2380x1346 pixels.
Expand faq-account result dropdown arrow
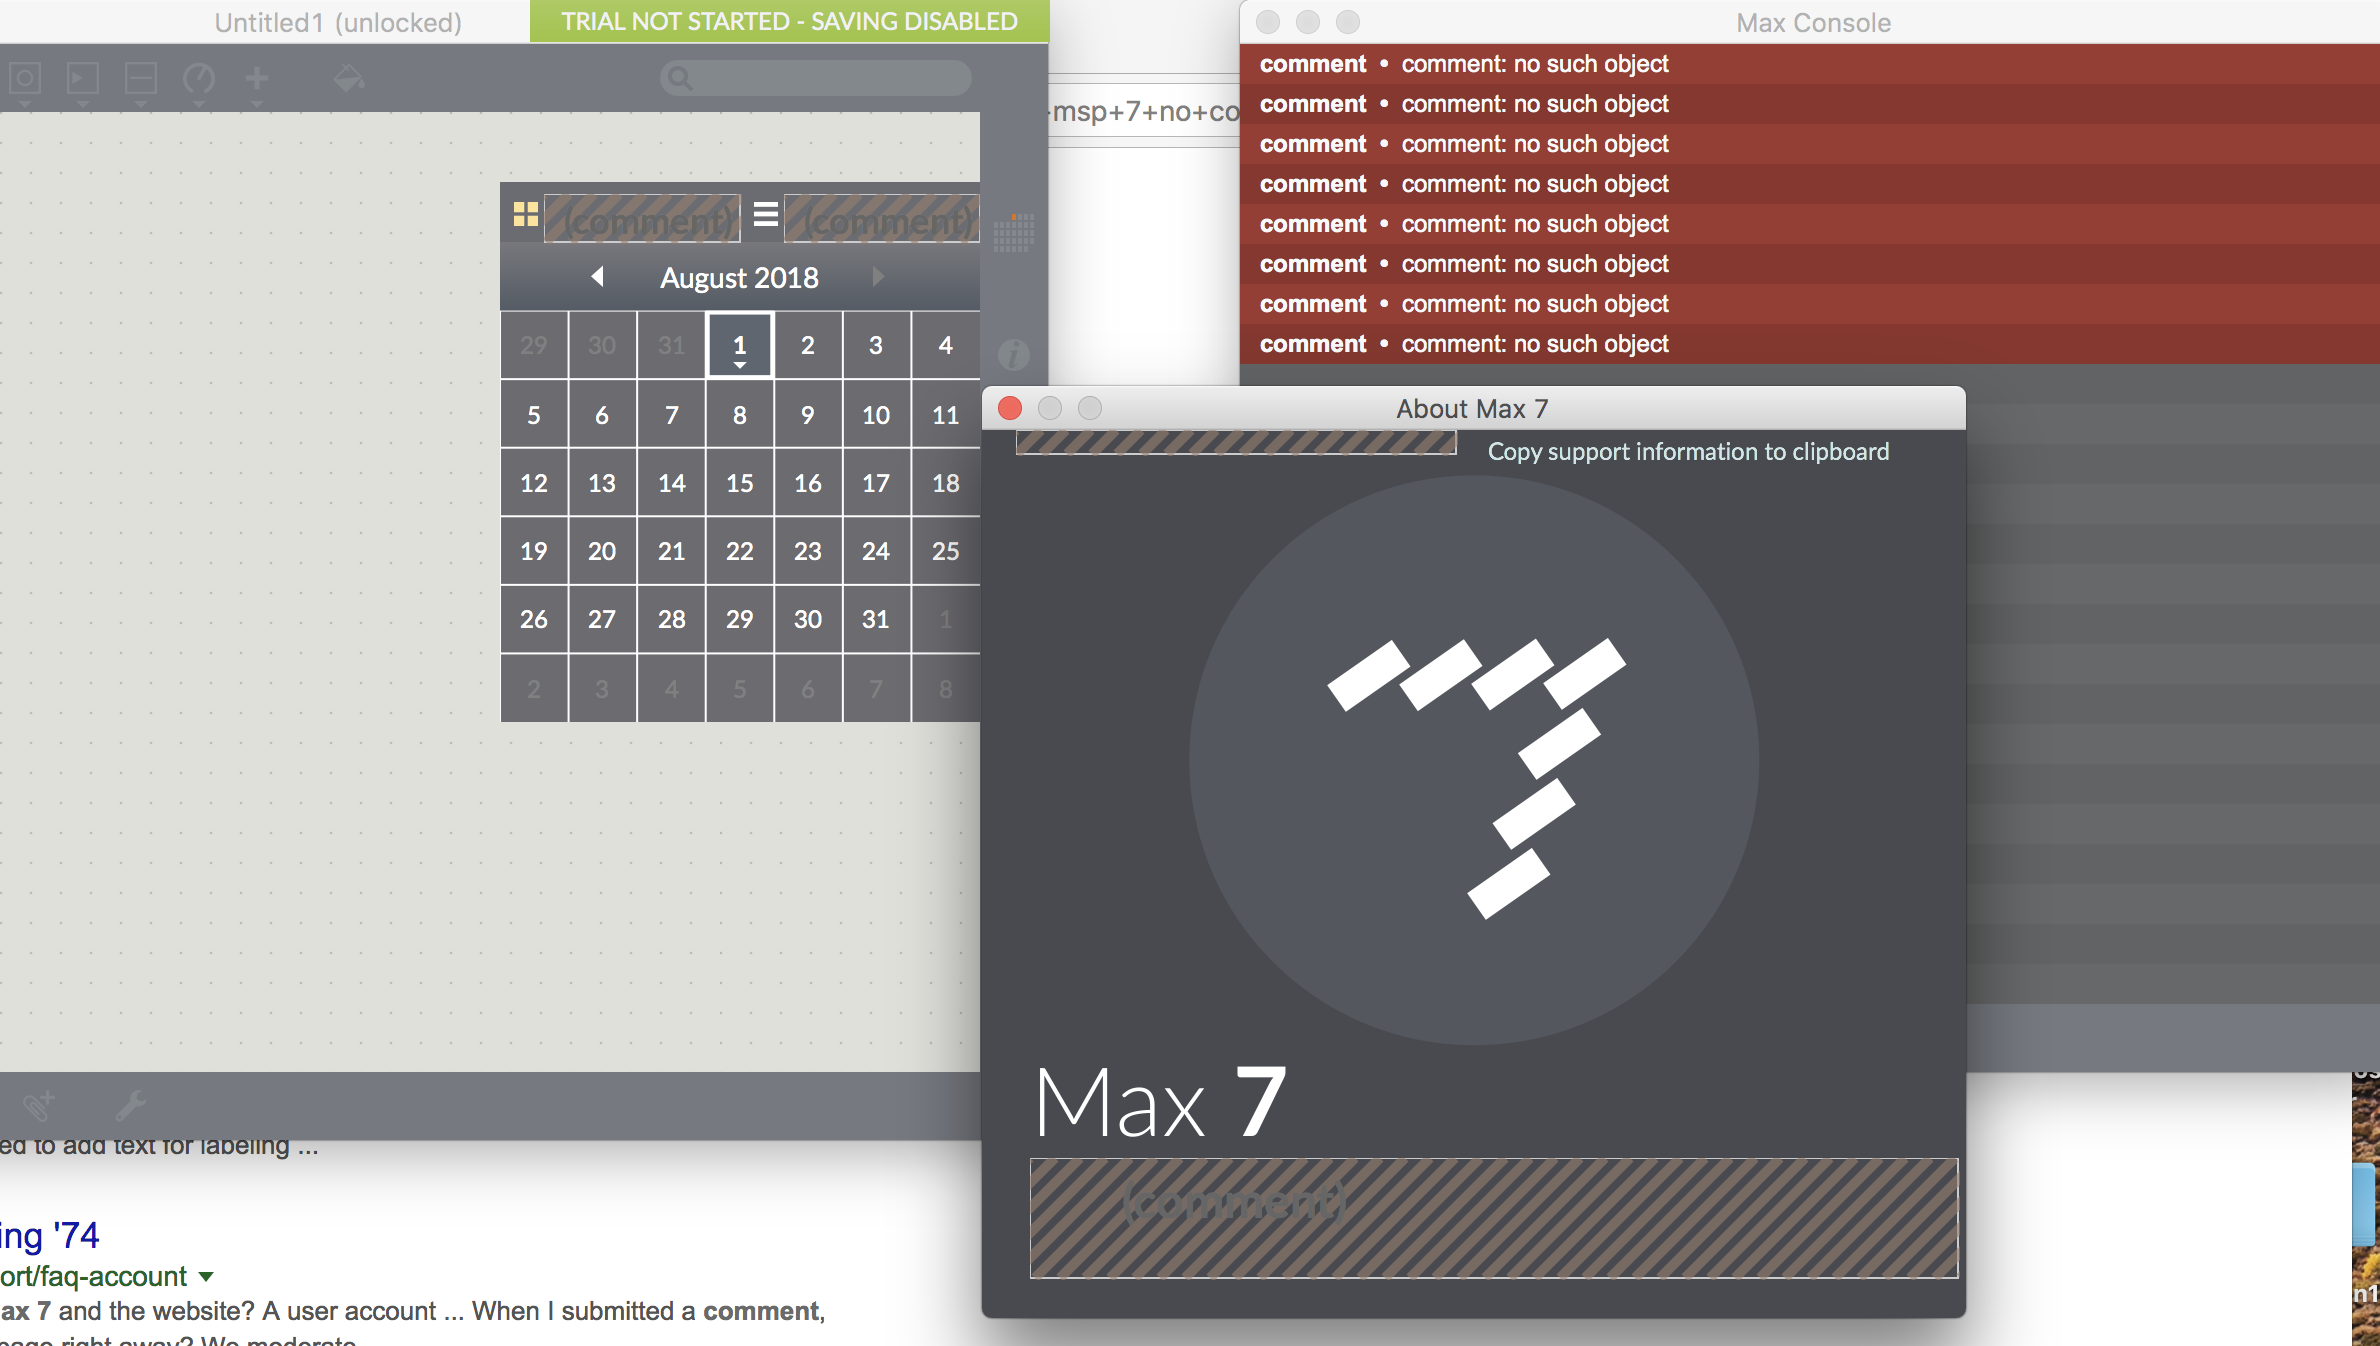tap(206, 1277)
